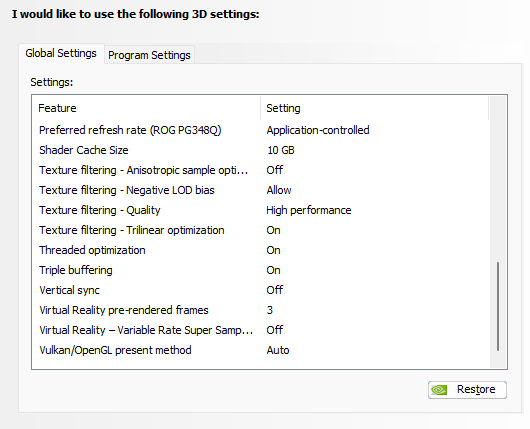Select Virtual Reality pre-rendered frames row
The width and height of the screenshot is (530, 429).
[x=261, y=310]
